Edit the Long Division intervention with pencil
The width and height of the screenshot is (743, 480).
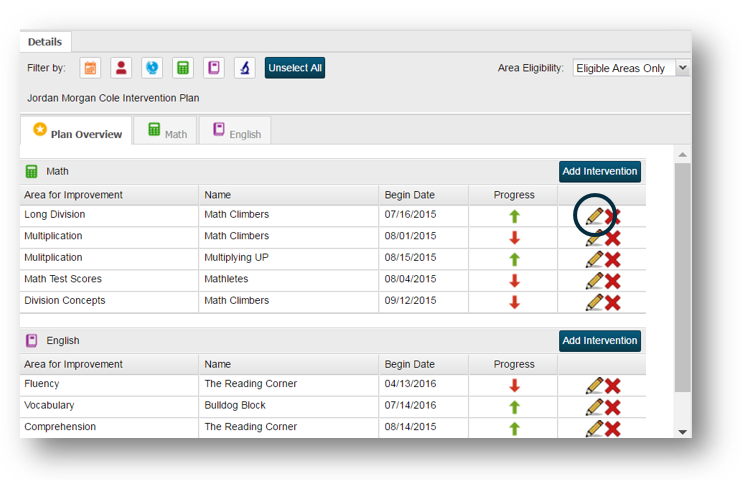[594, 216]
